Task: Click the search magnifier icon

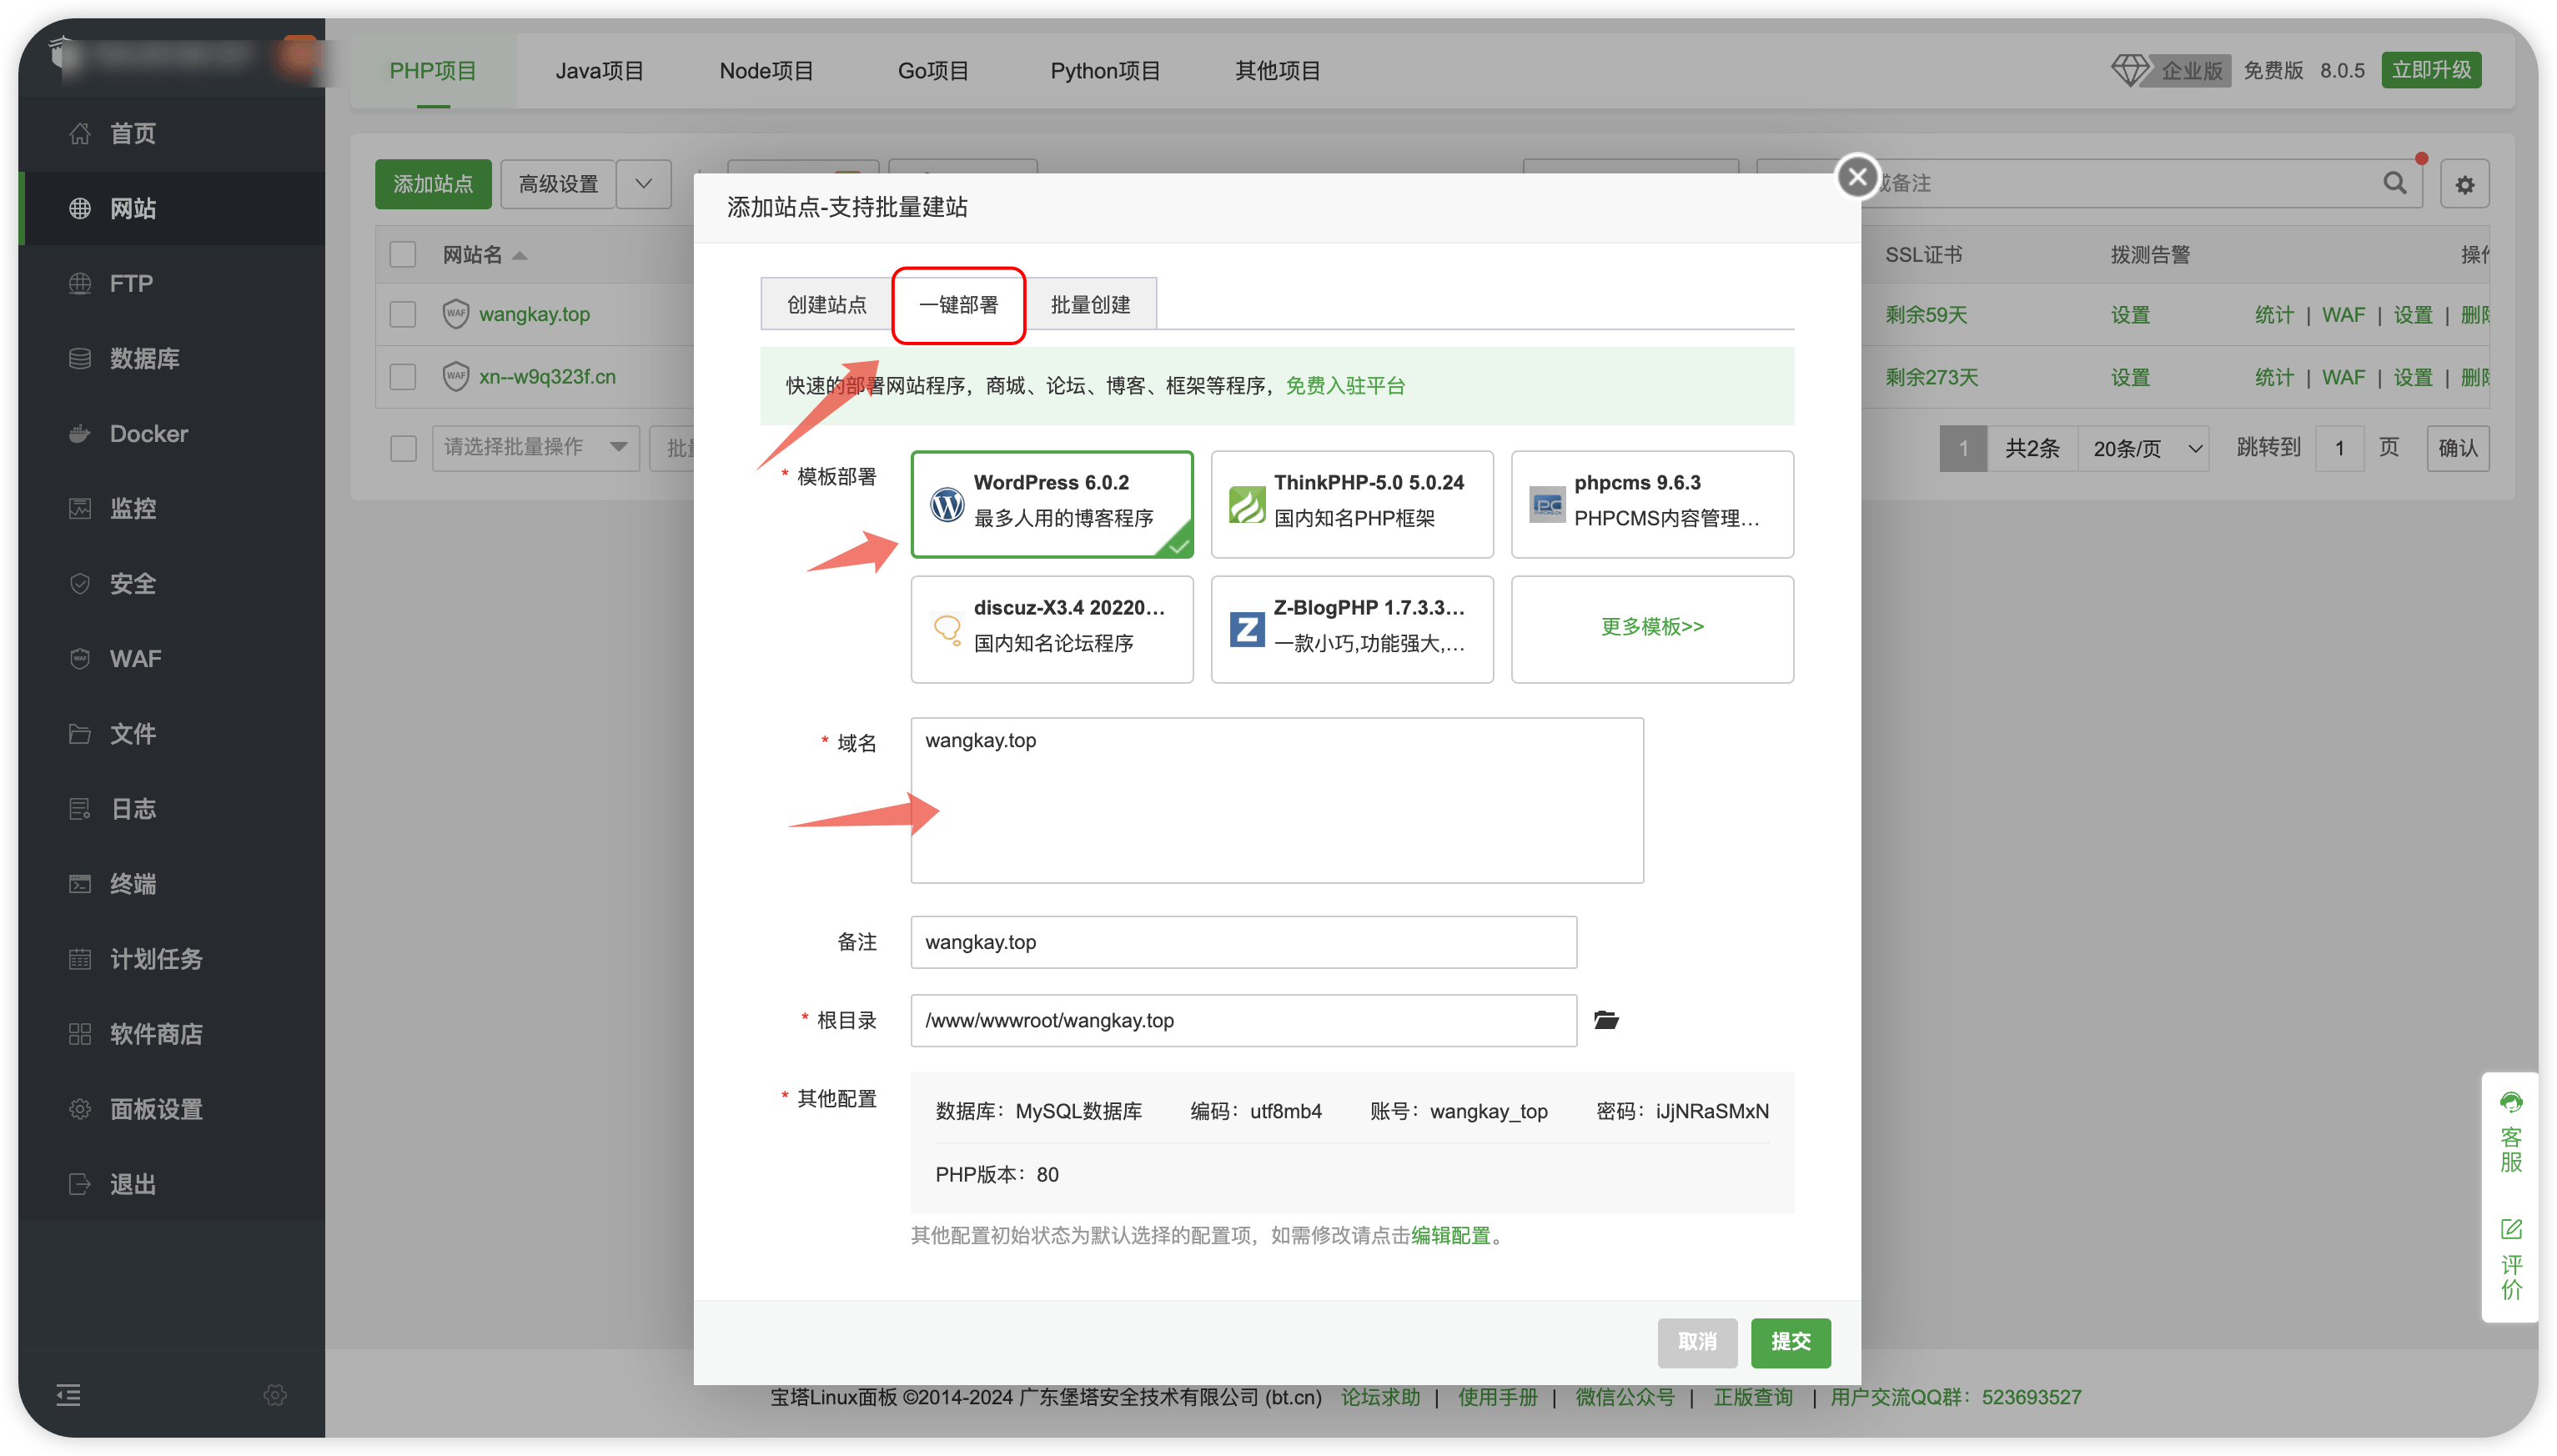Action: (x=2394, y=183)
